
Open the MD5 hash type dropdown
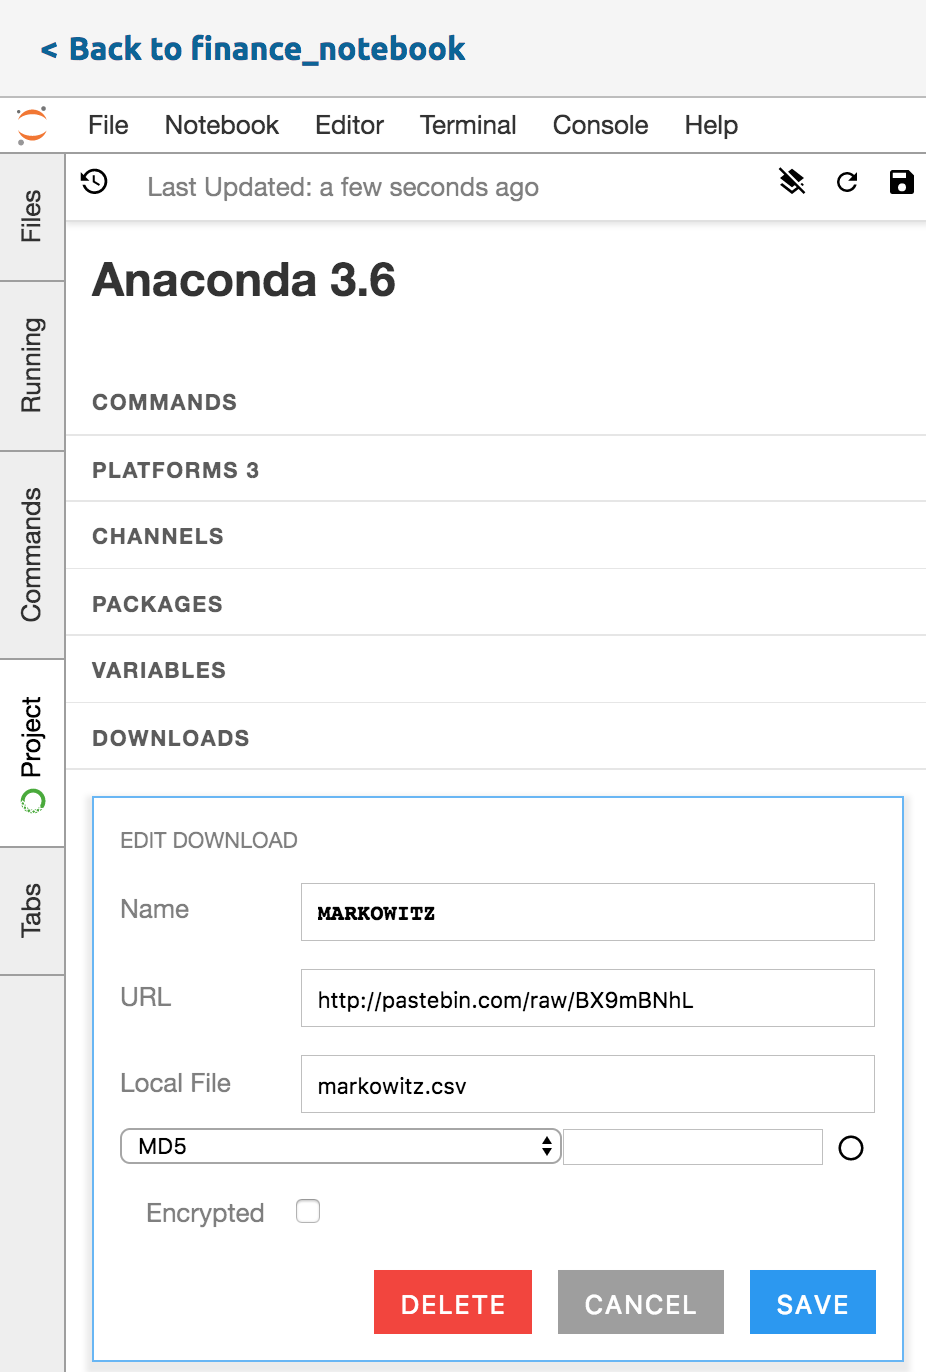click(340, 1146)
